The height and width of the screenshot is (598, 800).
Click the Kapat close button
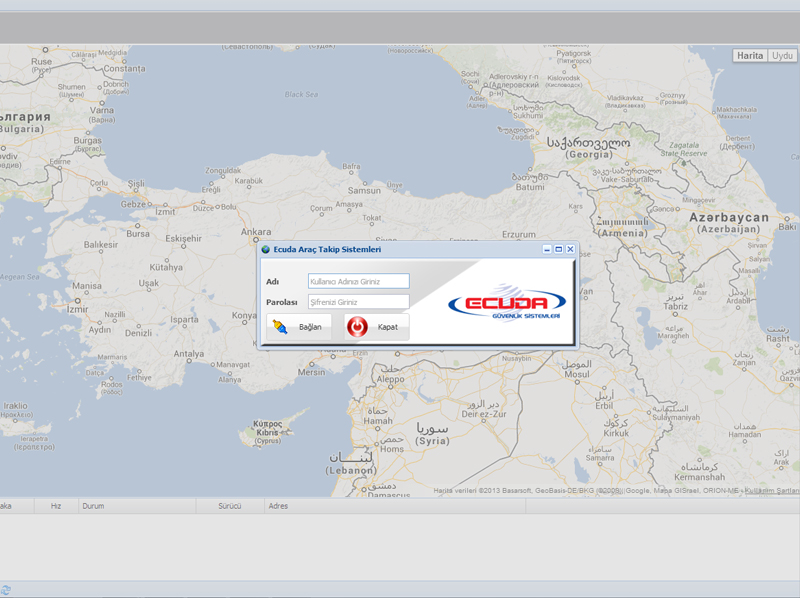[x=377, y=327]
